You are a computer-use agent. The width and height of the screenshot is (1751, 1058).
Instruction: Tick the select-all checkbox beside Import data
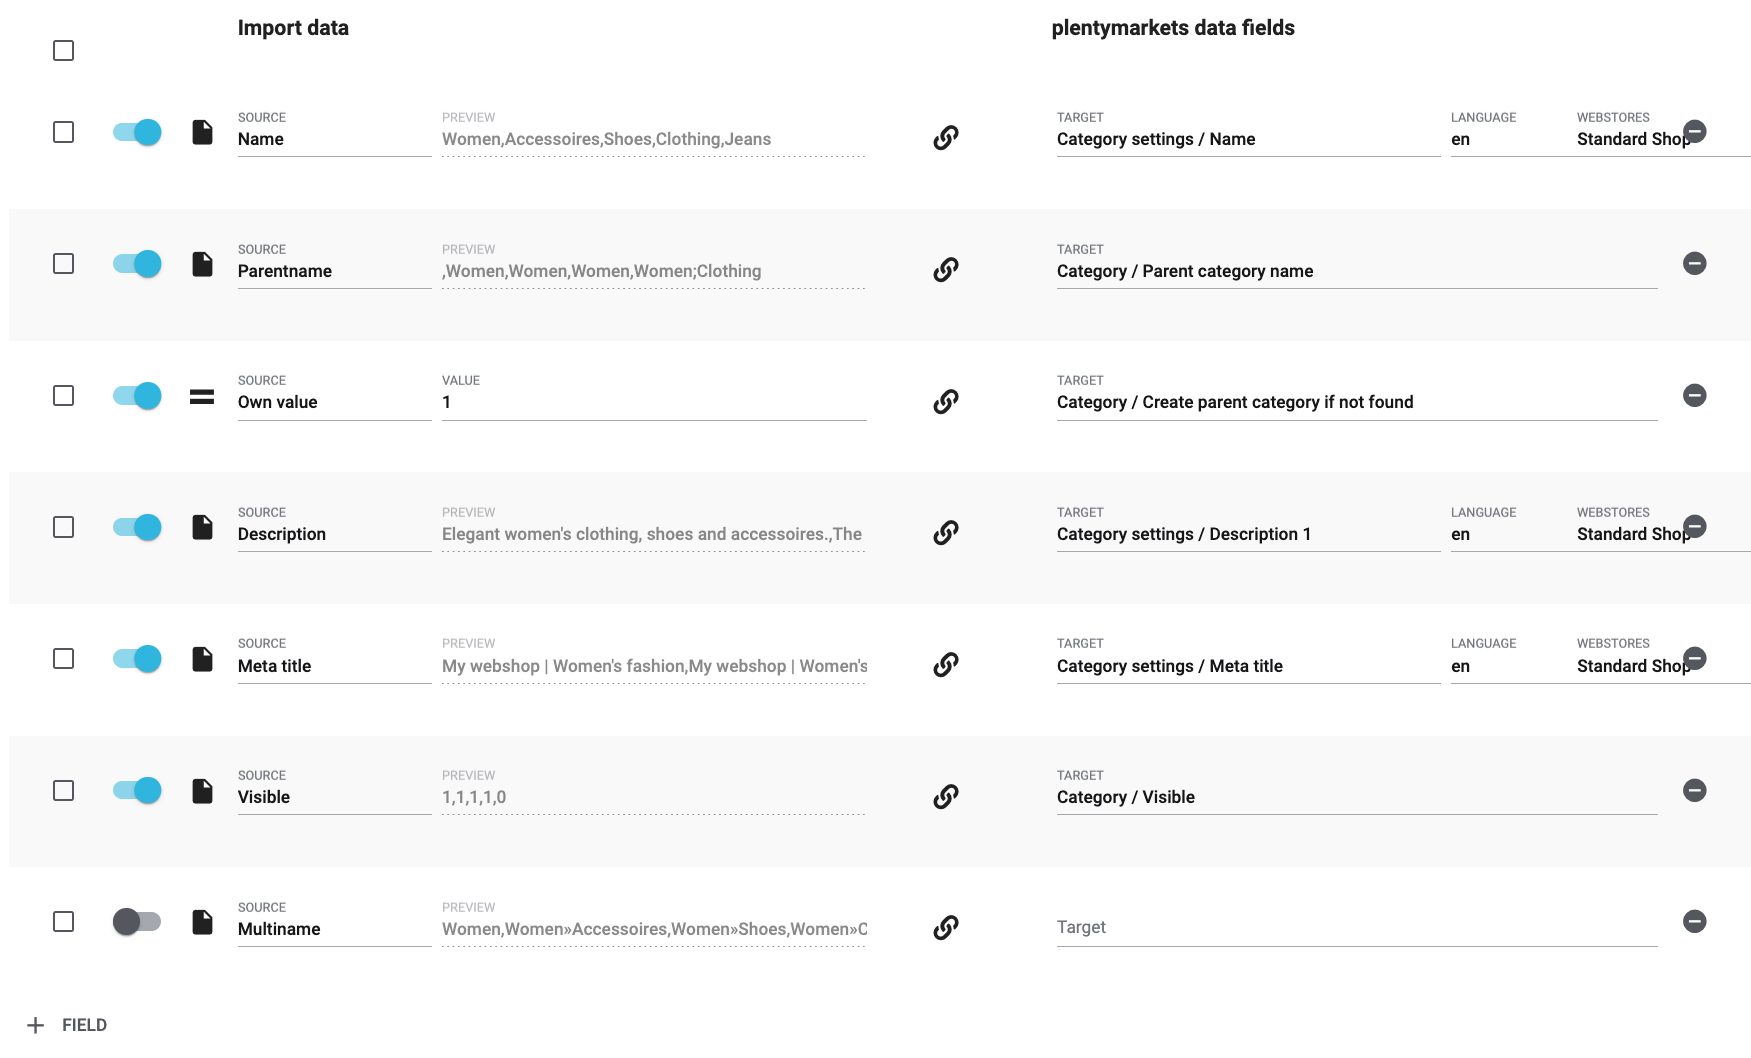(x=63, y=50)
